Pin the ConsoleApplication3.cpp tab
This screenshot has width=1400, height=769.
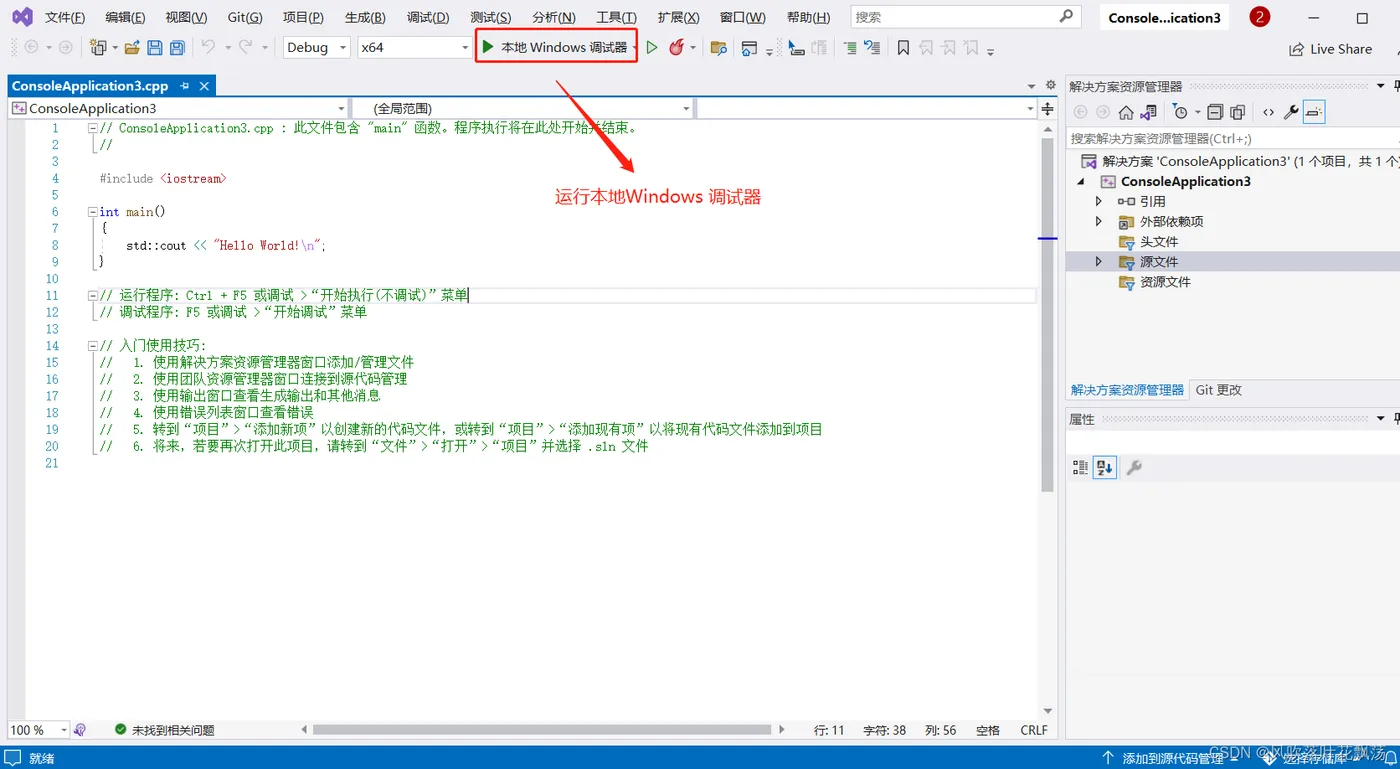[185, 86]
